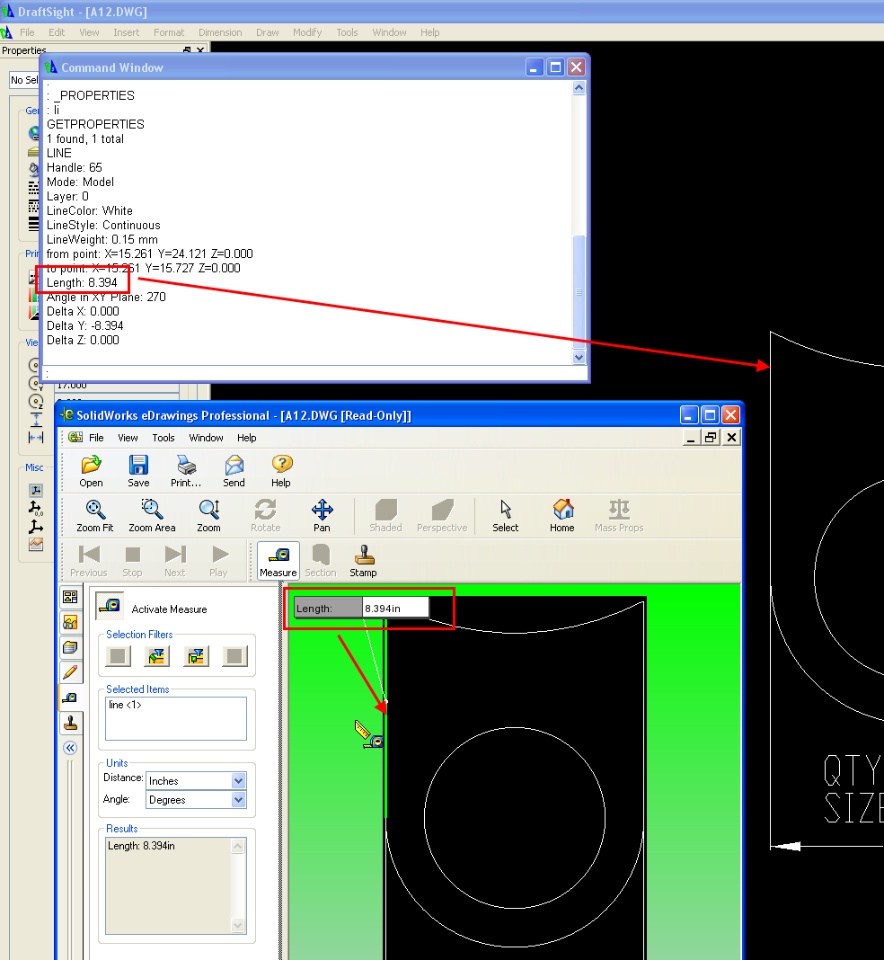
Task: Open the DraftSight Modify menu
Action: coord(307,32)
